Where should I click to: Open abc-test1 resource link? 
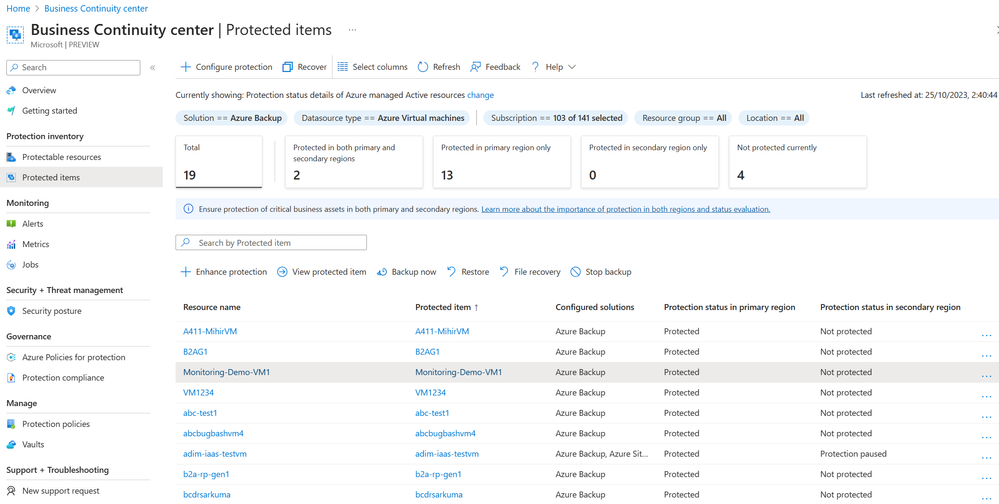click(x=200, y=413)
